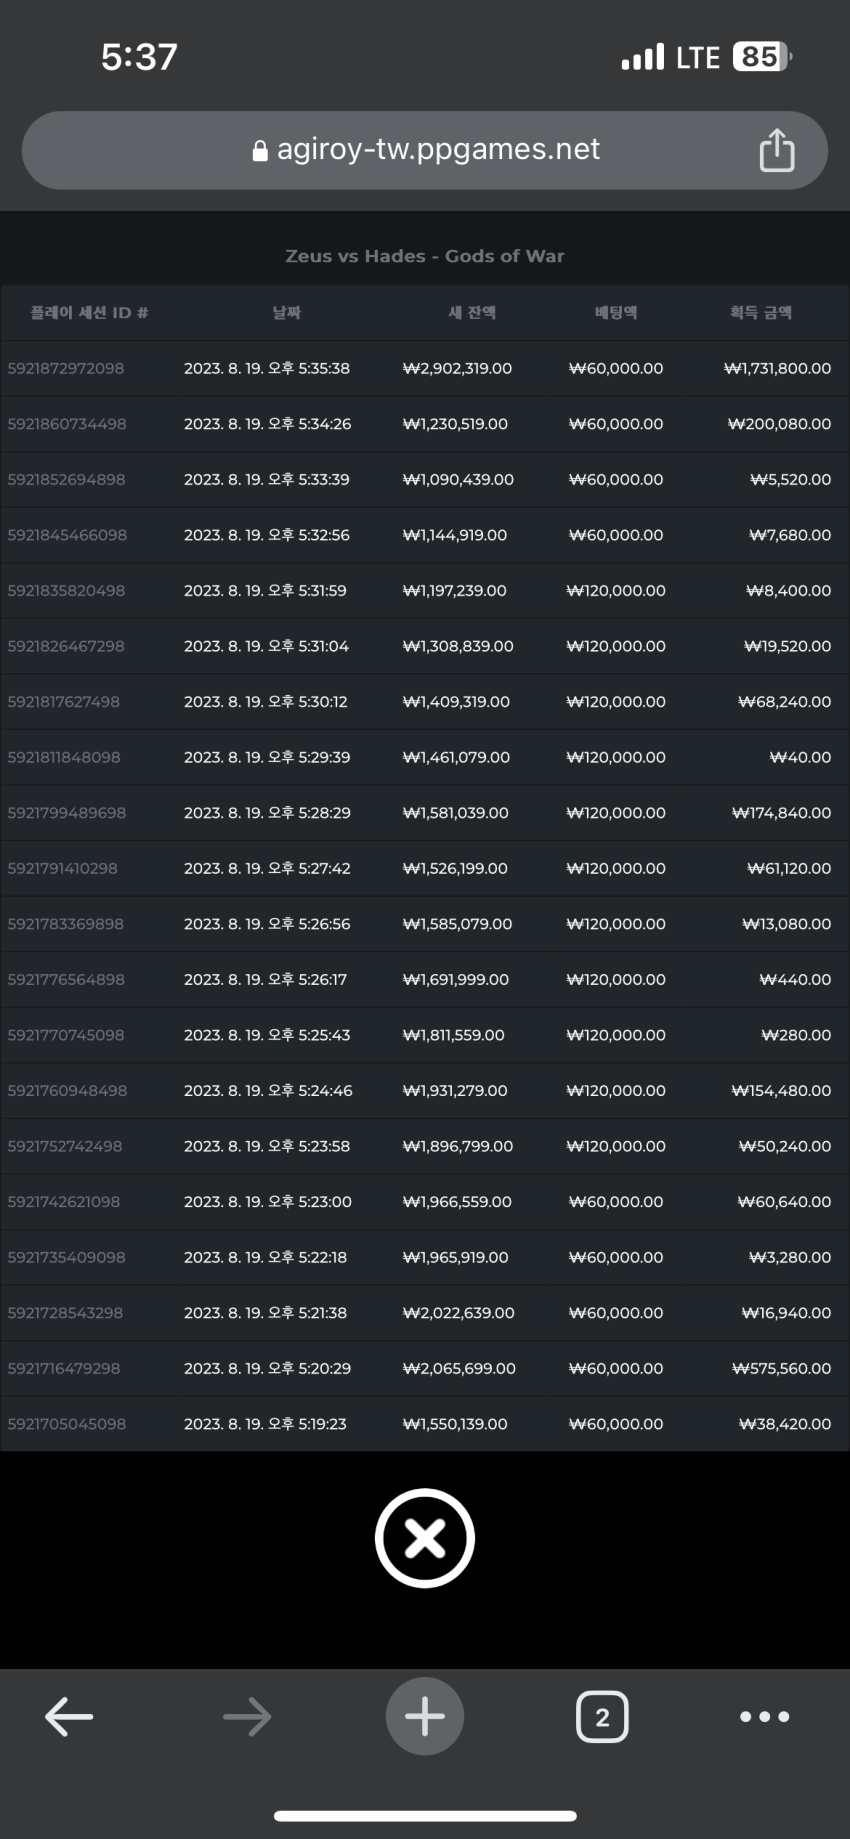Screen dimensions: 850x1839
Task: Go back using the back arrow
Action: pyautogui.click(x=69, y=1717)
